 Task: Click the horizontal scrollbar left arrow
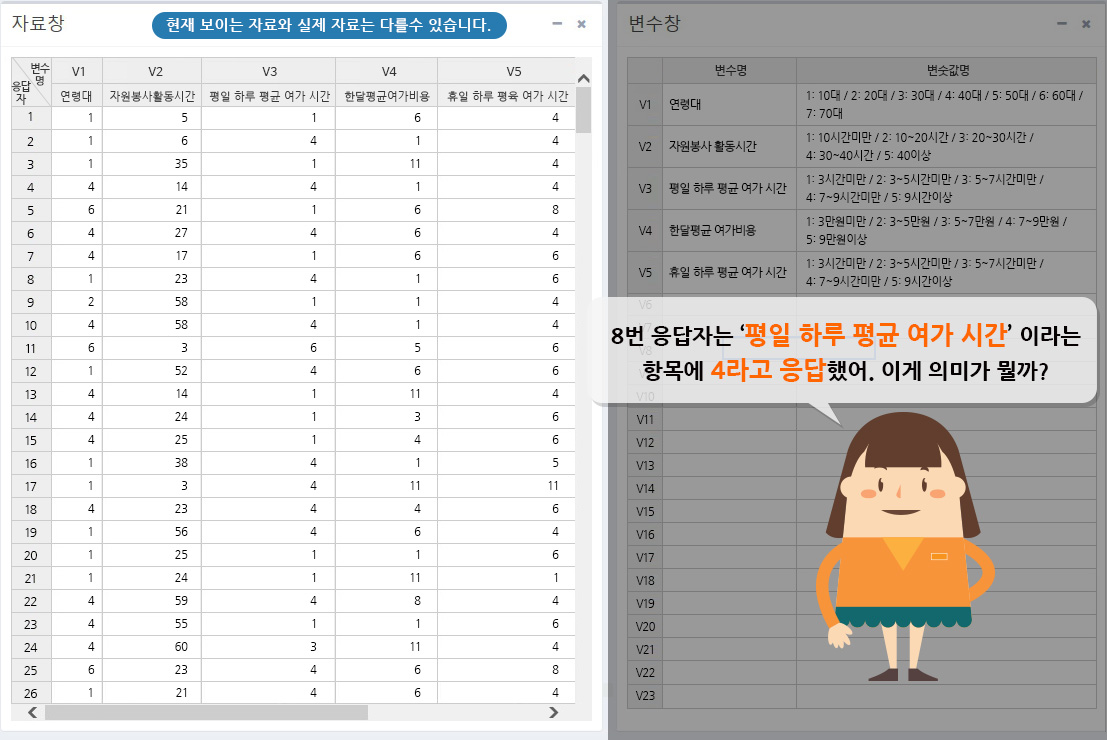coord(32,712)
